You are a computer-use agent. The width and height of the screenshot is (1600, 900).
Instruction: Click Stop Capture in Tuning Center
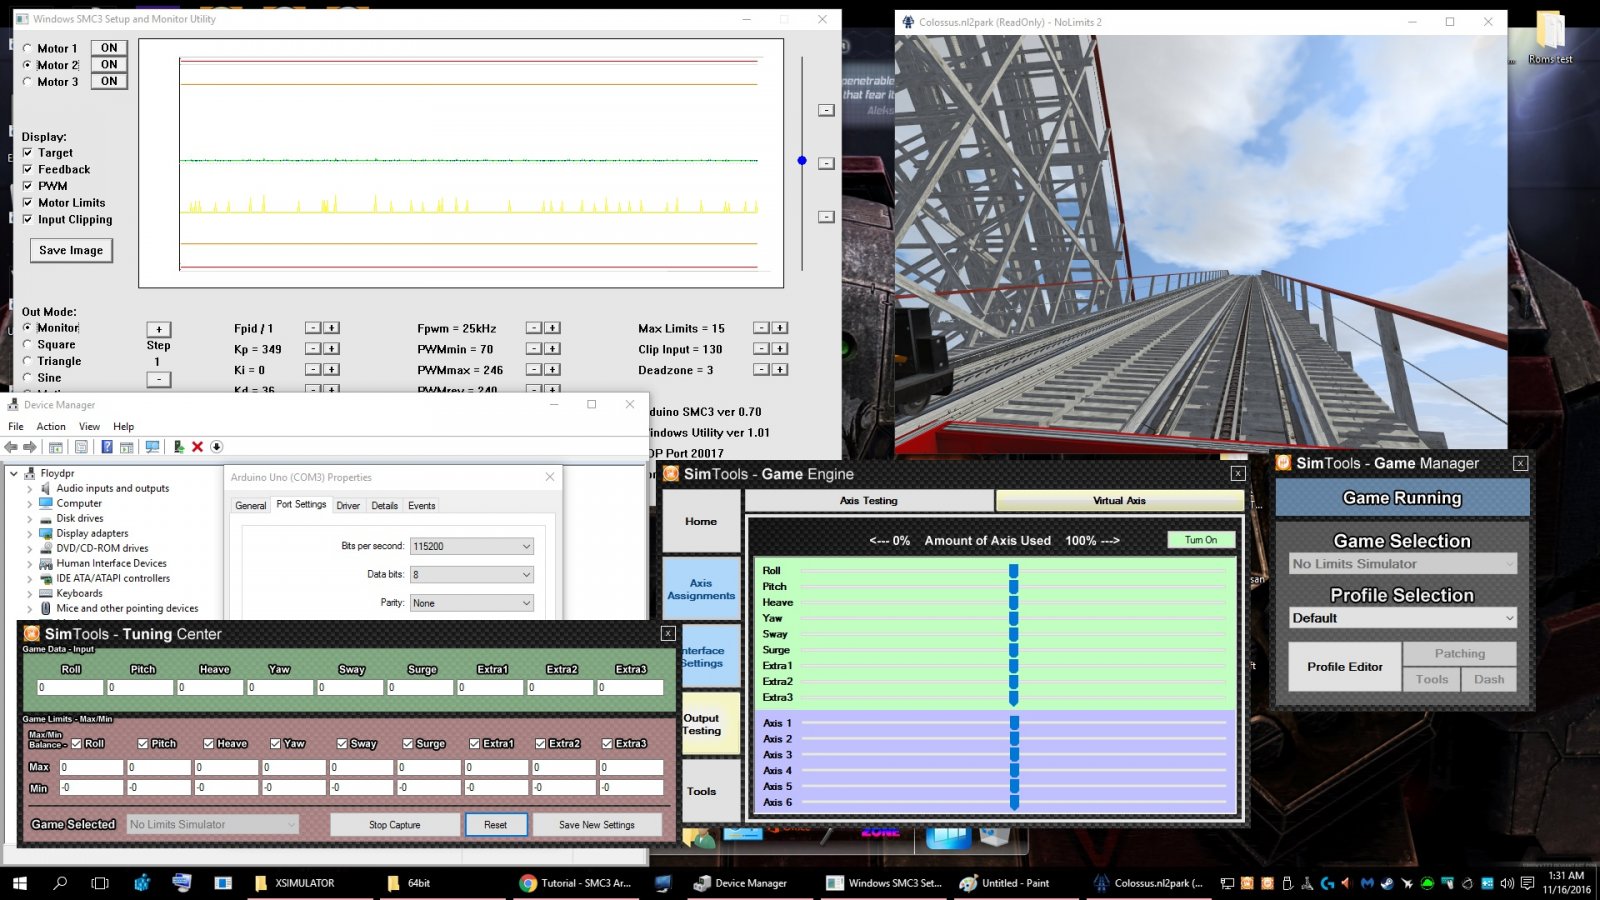[394, 825]
